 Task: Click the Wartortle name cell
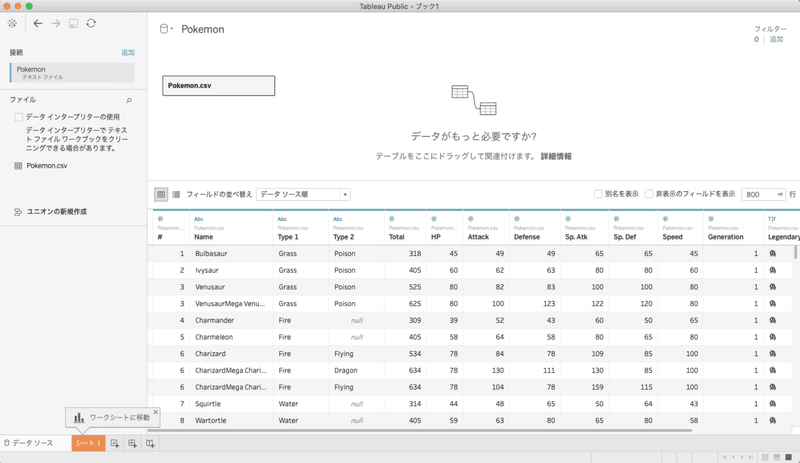click(x=231, y=421)
